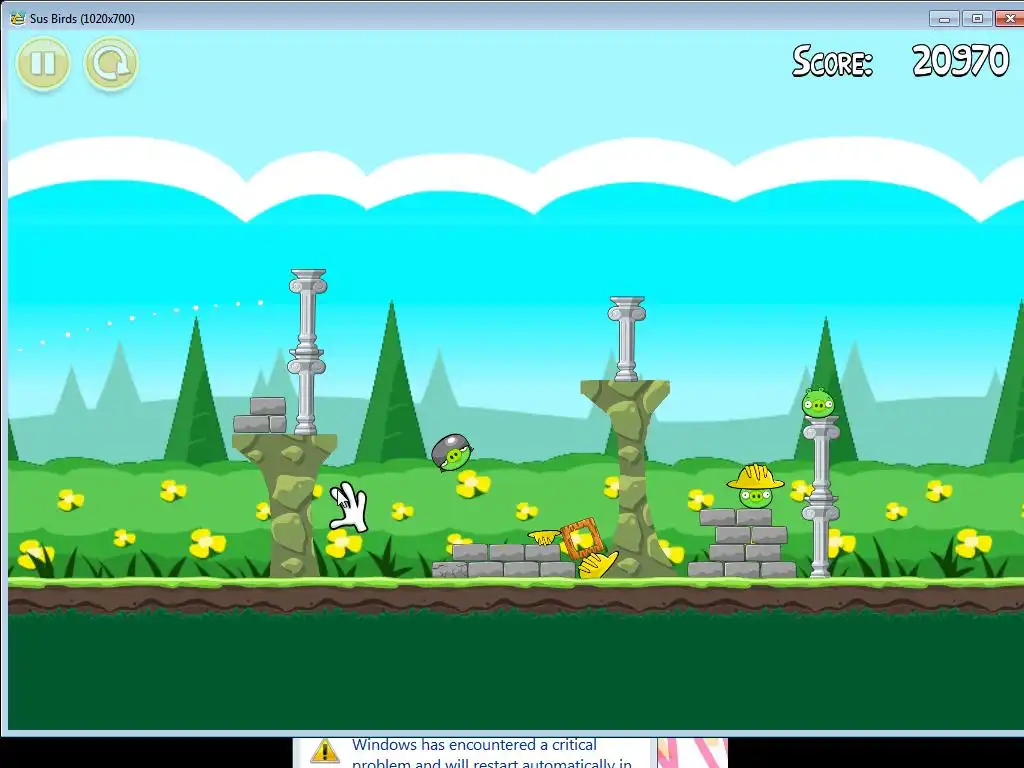The width and height of the screenshot is (1024, 768).
Task: Click the stone pyramid under the hard-hat pig
Action: (x=742, y=543)
